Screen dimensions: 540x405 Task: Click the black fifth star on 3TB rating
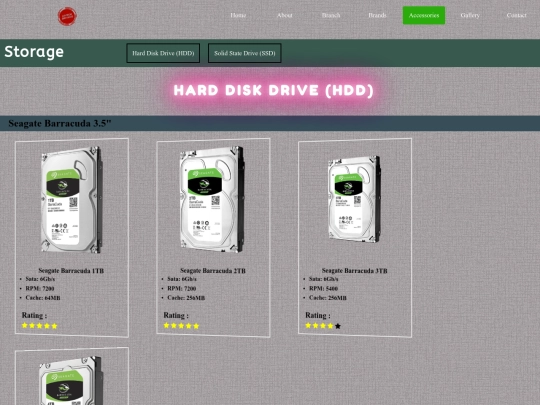point(338,326)
